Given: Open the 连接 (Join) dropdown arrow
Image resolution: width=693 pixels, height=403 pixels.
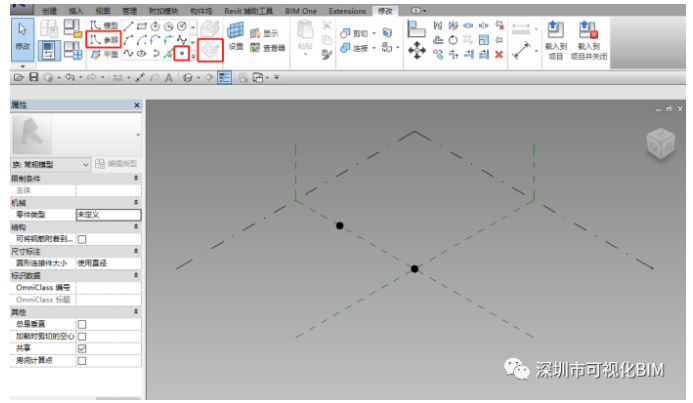Looking at the screenshot, I should click(375, 48).
